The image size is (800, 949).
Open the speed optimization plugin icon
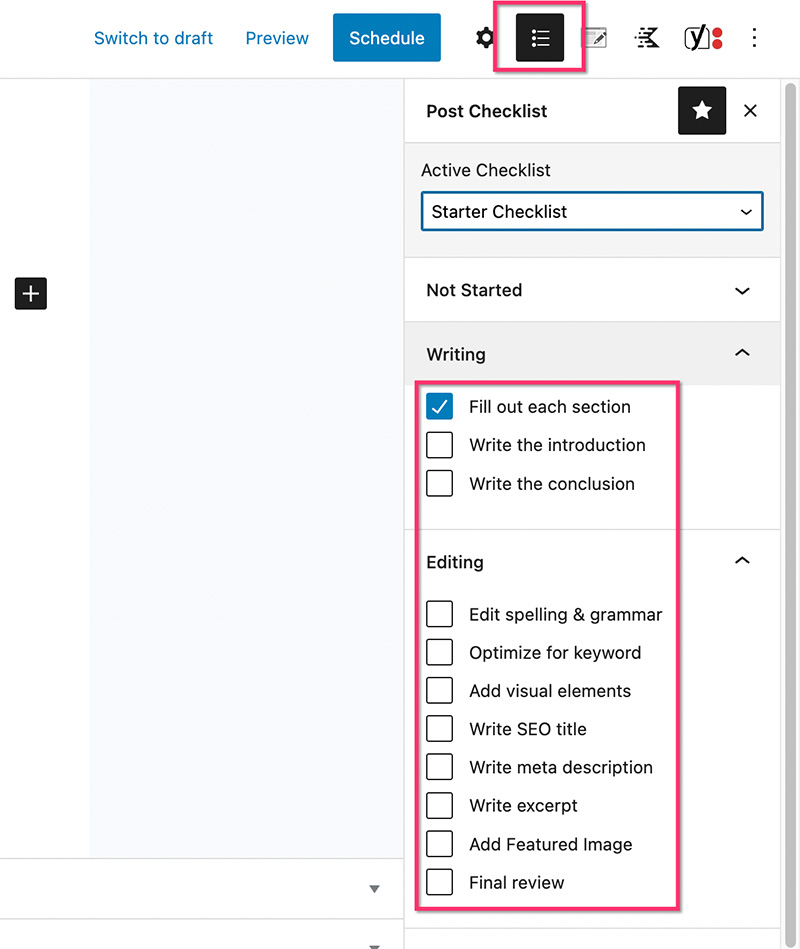[x=646, y=38]
